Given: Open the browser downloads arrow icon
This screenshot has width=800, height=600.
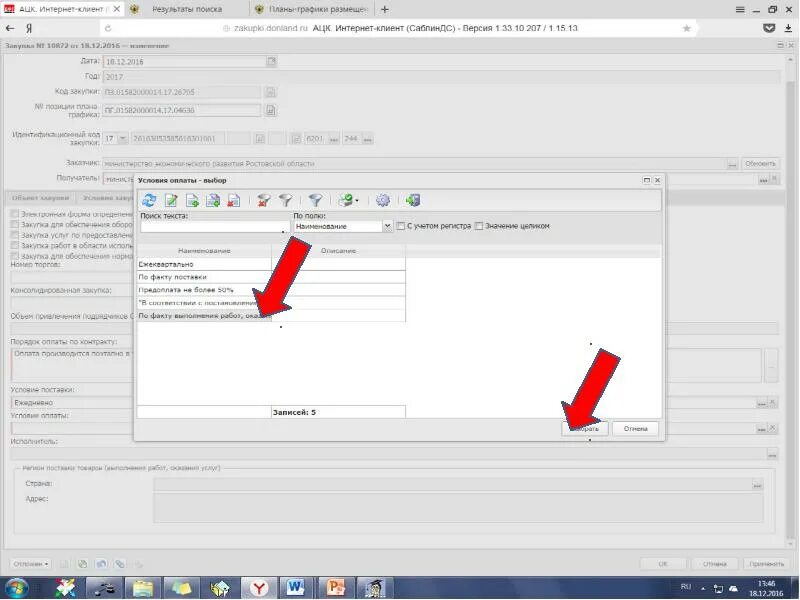Looking at the screenshot, I should (788, 29).
